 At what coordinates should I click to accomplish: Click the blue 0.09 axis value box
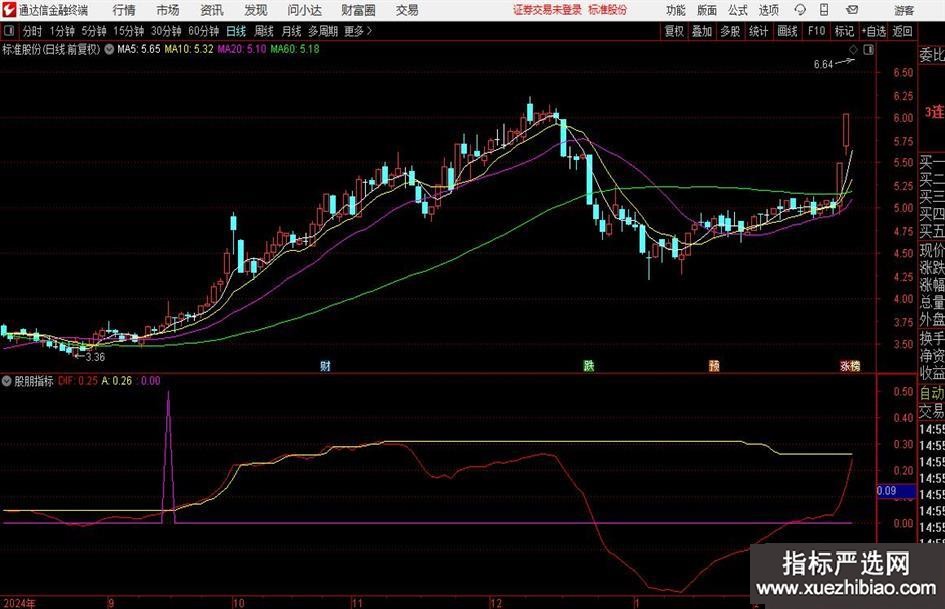895,491
